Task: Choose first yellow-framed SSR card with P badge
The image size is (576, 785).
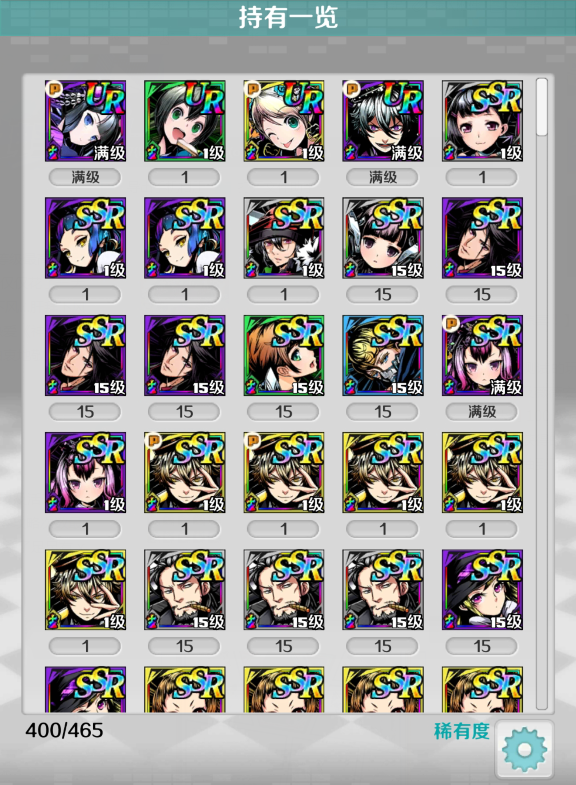Action: point(185,472)
